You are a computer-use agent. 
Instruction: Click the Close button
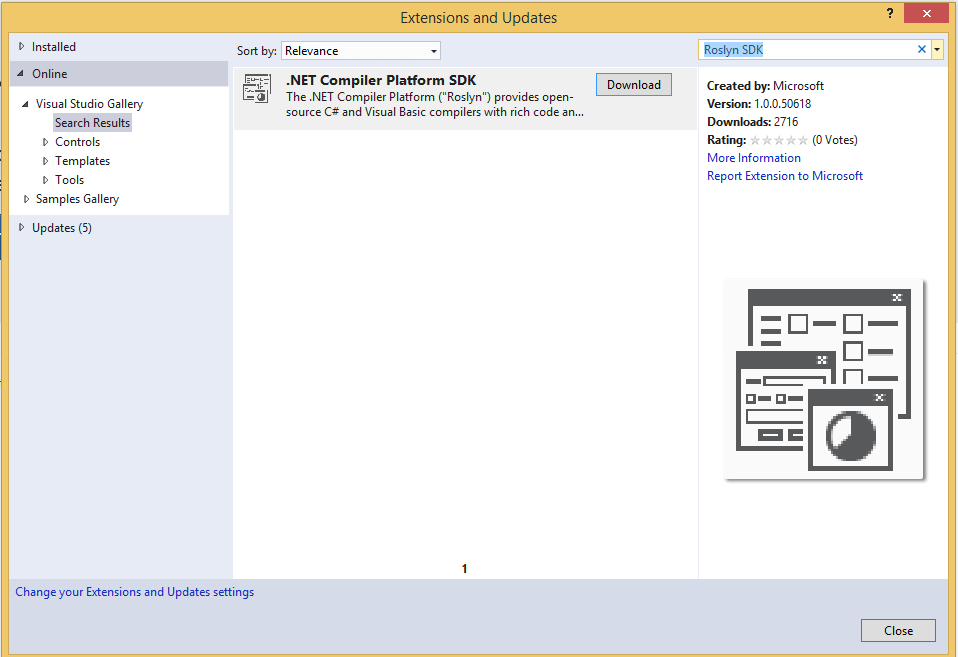(x=898, y=631)
